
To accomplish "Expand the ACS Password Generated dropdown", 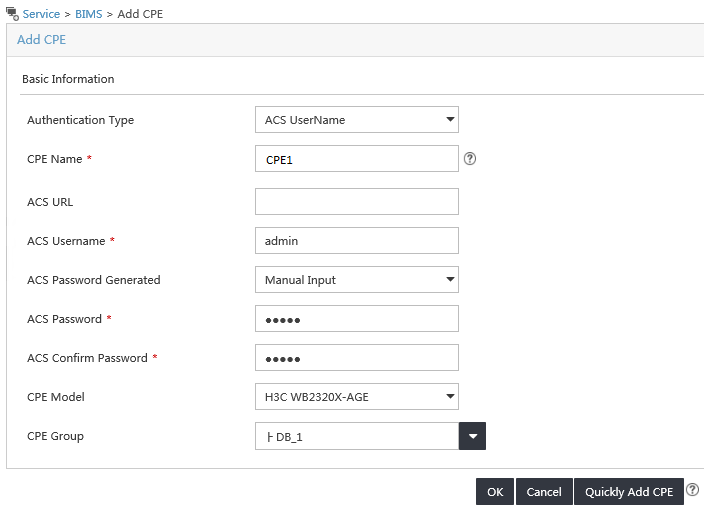I will click(x=356, y=279).
